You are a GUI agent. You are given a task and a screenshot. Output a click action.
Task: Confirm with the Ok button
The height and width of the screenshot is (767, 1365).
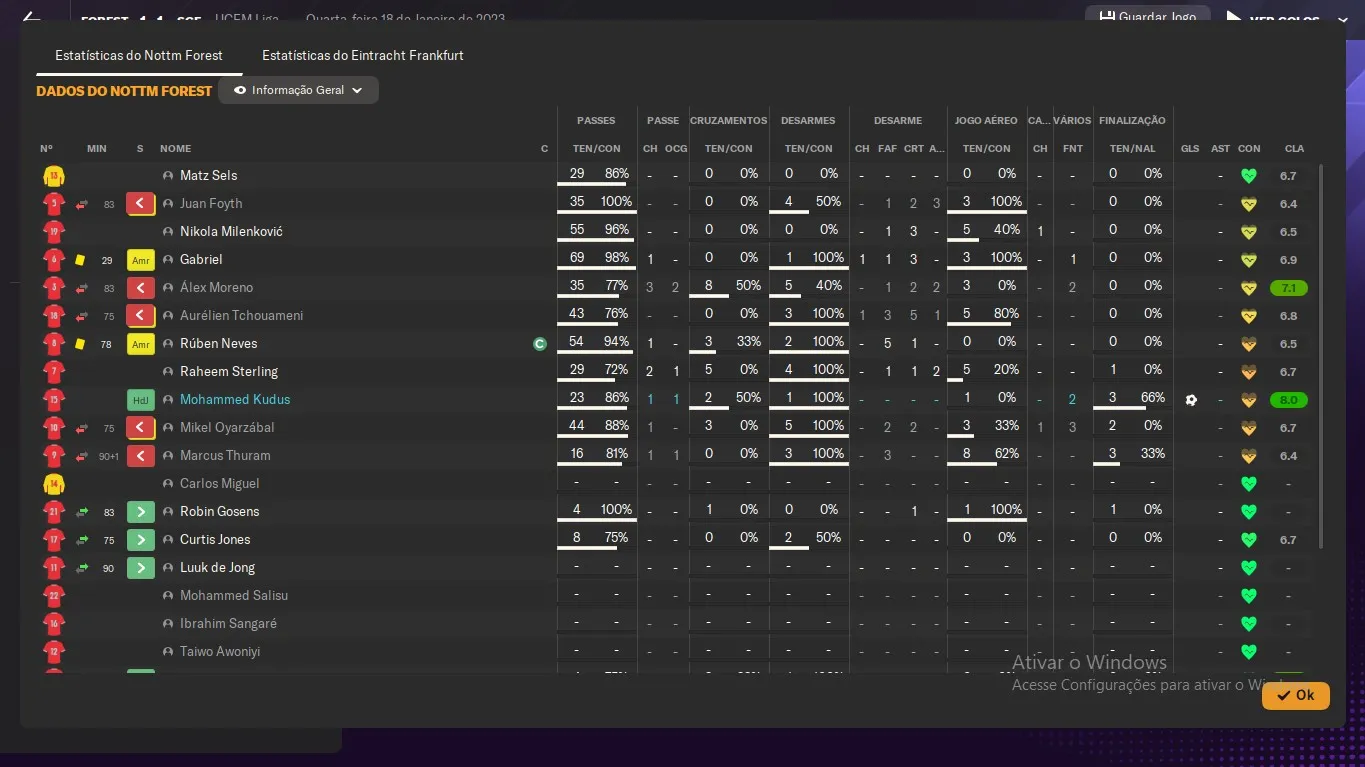(1296, 695)
